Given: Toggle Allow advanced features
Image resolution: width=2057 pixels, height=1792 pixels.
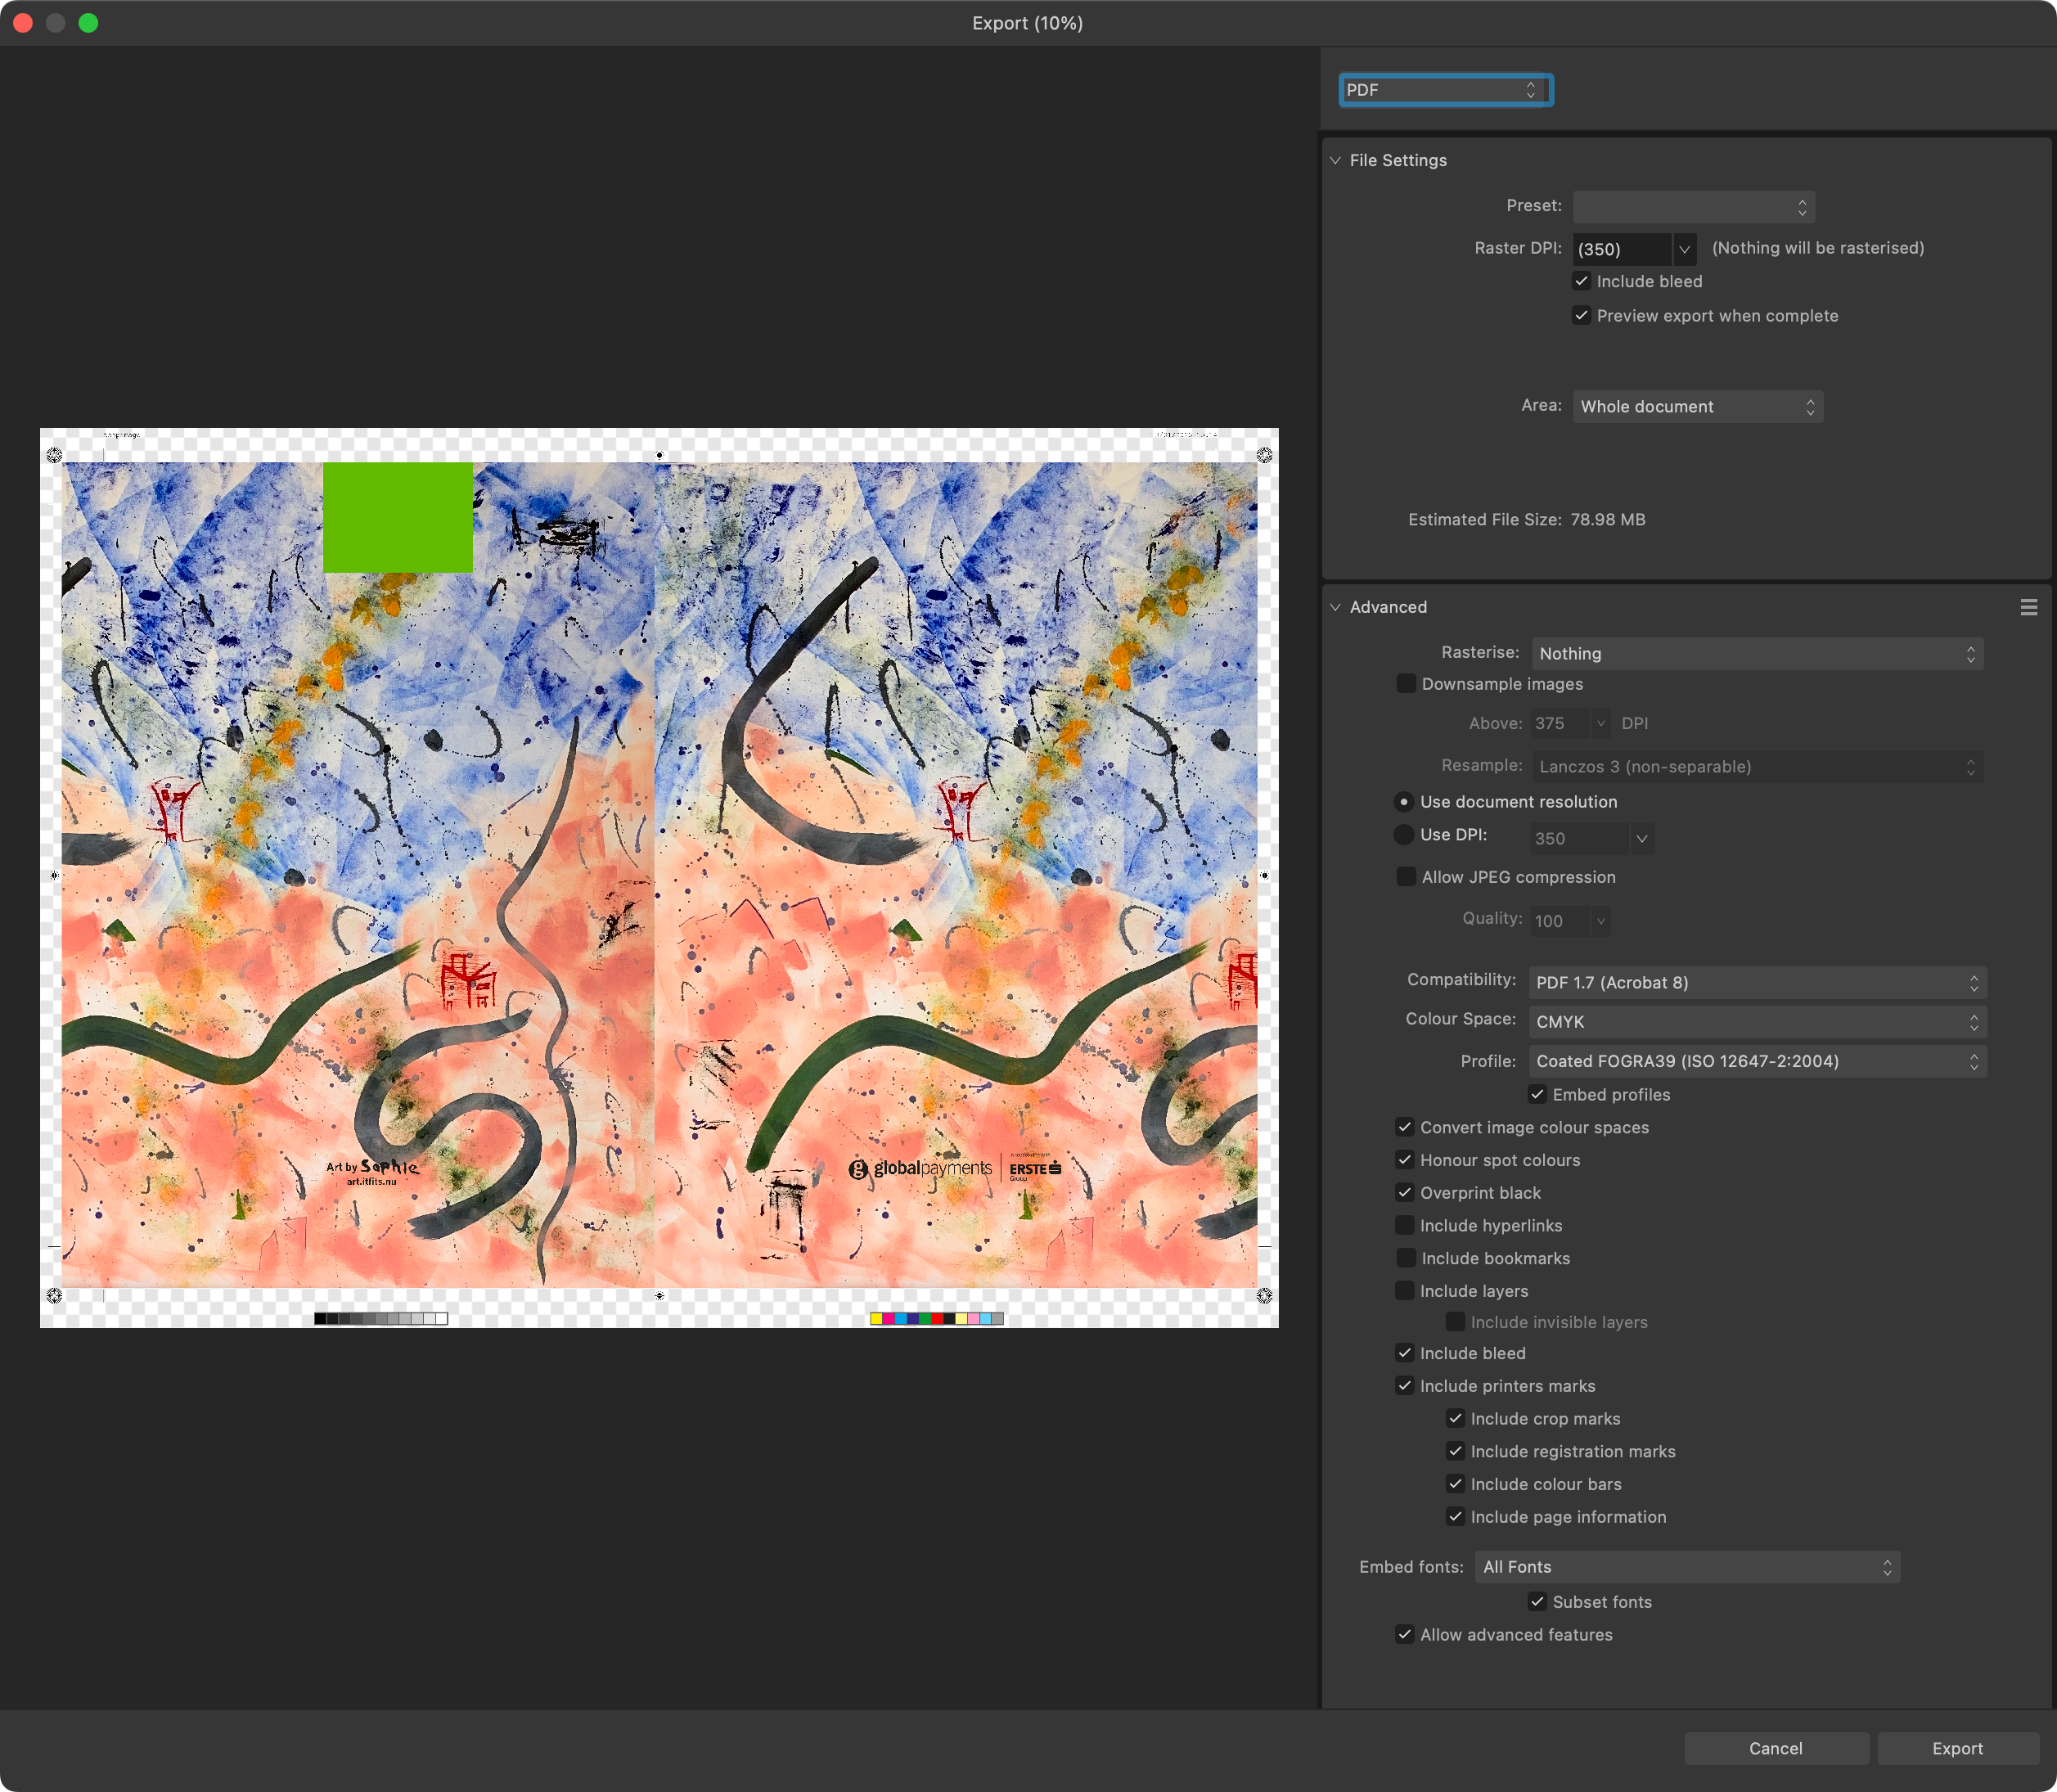Looking at the screenshot, I should [x=1405, y=1635].
